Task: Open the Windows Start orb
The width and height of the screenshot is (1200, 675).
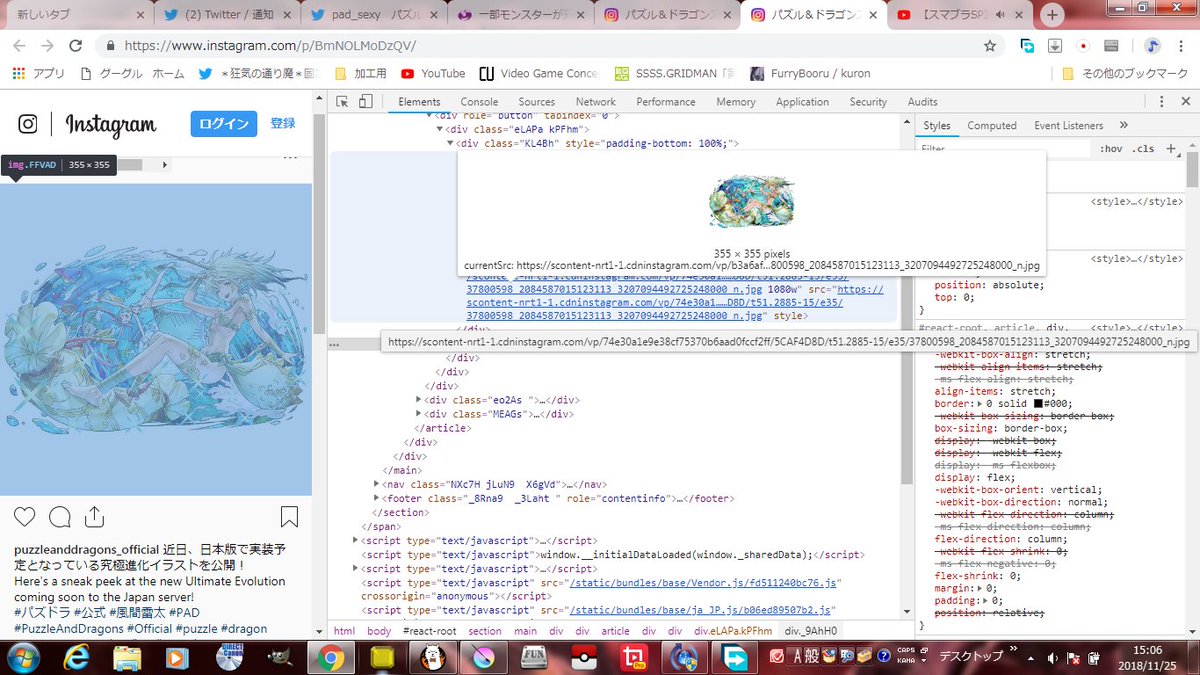Action: [x=23, y=657]
